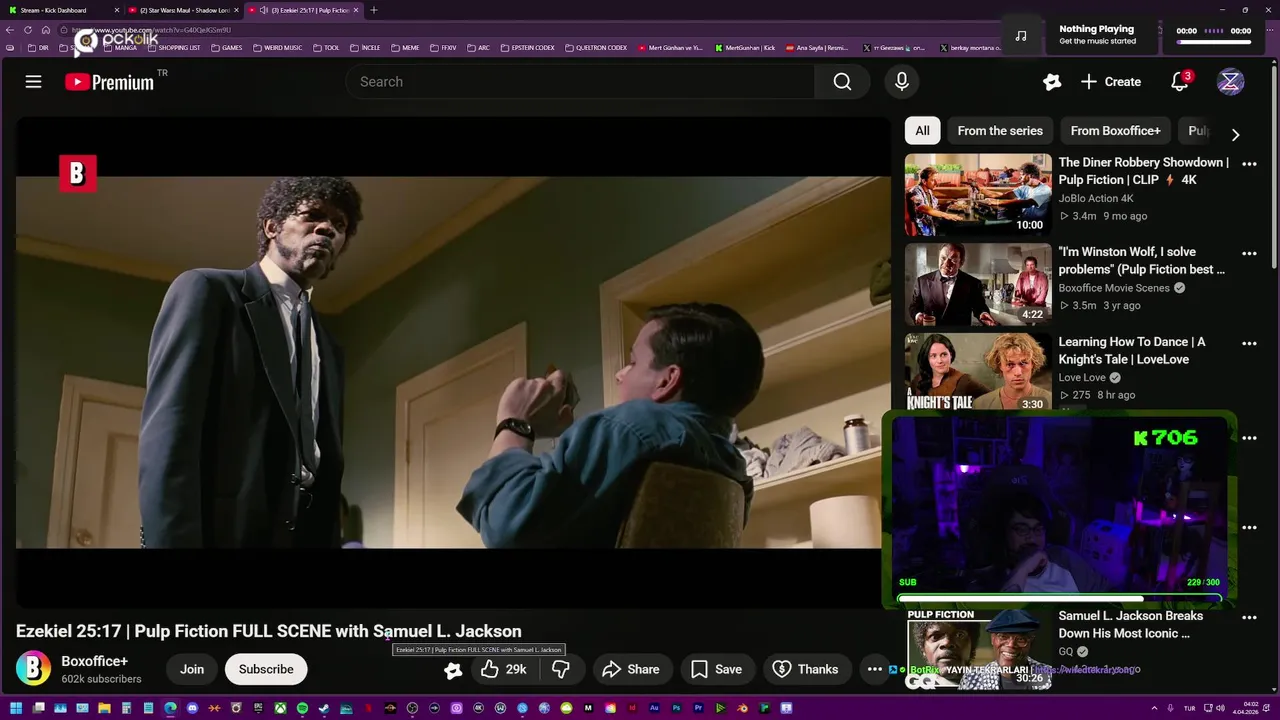
Task: Open the WEIRD MUSIC bookmark folder
Action: click(278, 48)
